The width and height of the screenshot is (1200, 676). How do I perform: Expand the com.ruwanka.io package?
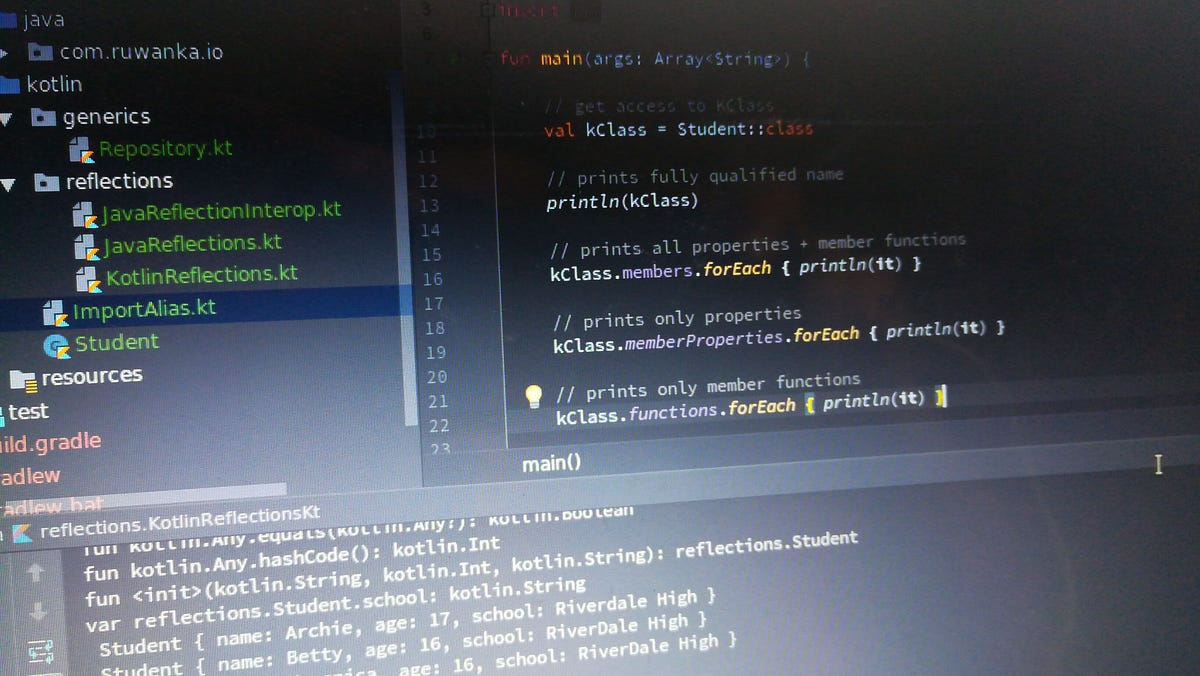[x=7, y=51]
